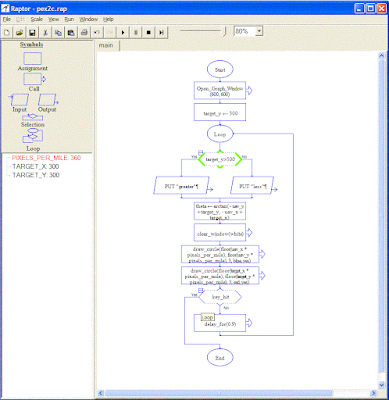This screenshot has width=389, height=400.
Task: Click the Open file folder icon
Action: tap(19, 32)
